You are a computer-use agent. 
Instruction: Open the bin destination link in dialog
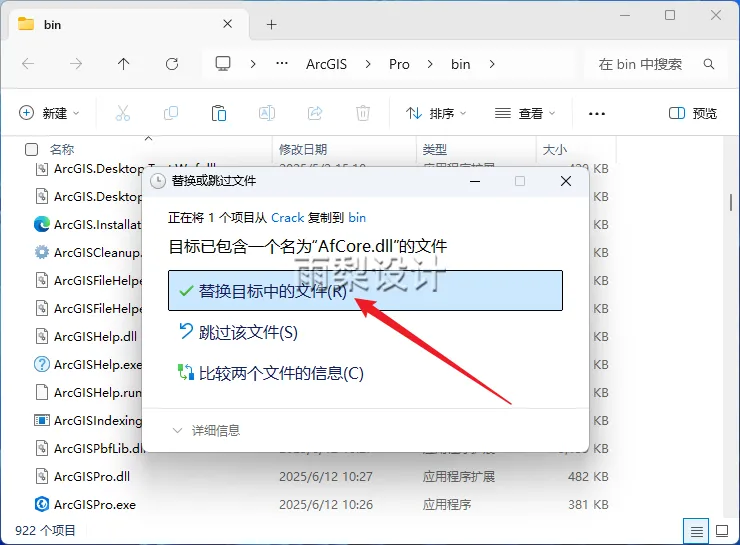[357, 218]
